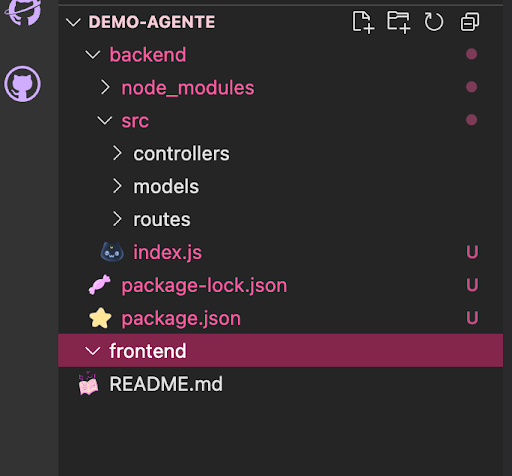Image resolution: width=512 pixels, height=476 pixels.
Task: Expand the node_modules folder
Action: [x=105, y=87]
